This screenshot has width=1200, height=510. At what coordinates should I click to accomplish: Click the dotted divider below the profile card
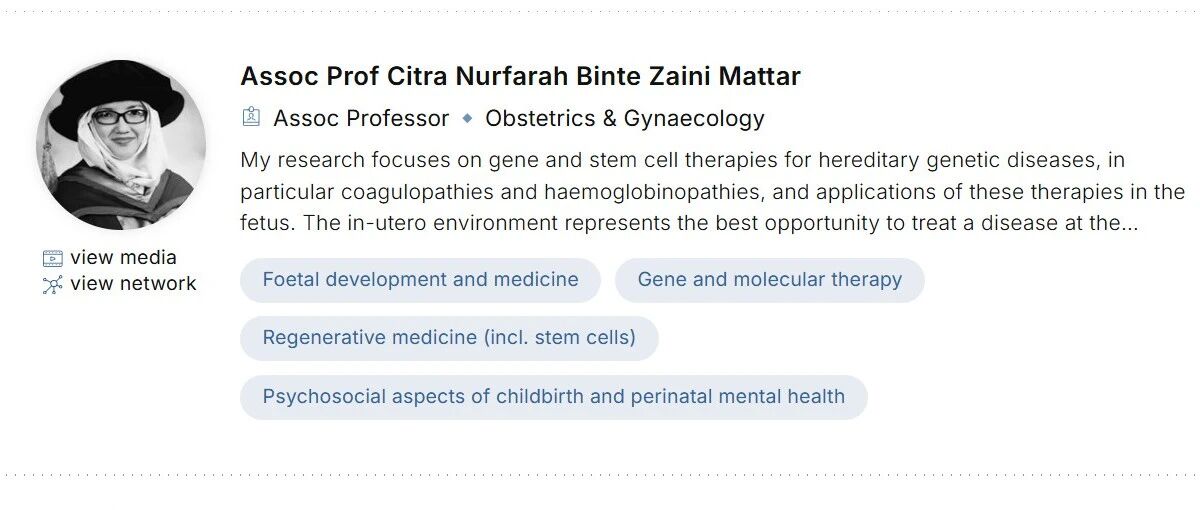click(600, 475)
